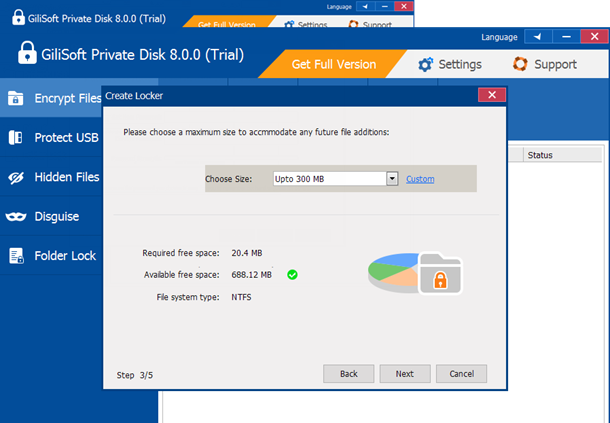The height and width of the screenshot is (423, 610).
Task: Click the language arrow button in front window
Action: coord(538,37)
